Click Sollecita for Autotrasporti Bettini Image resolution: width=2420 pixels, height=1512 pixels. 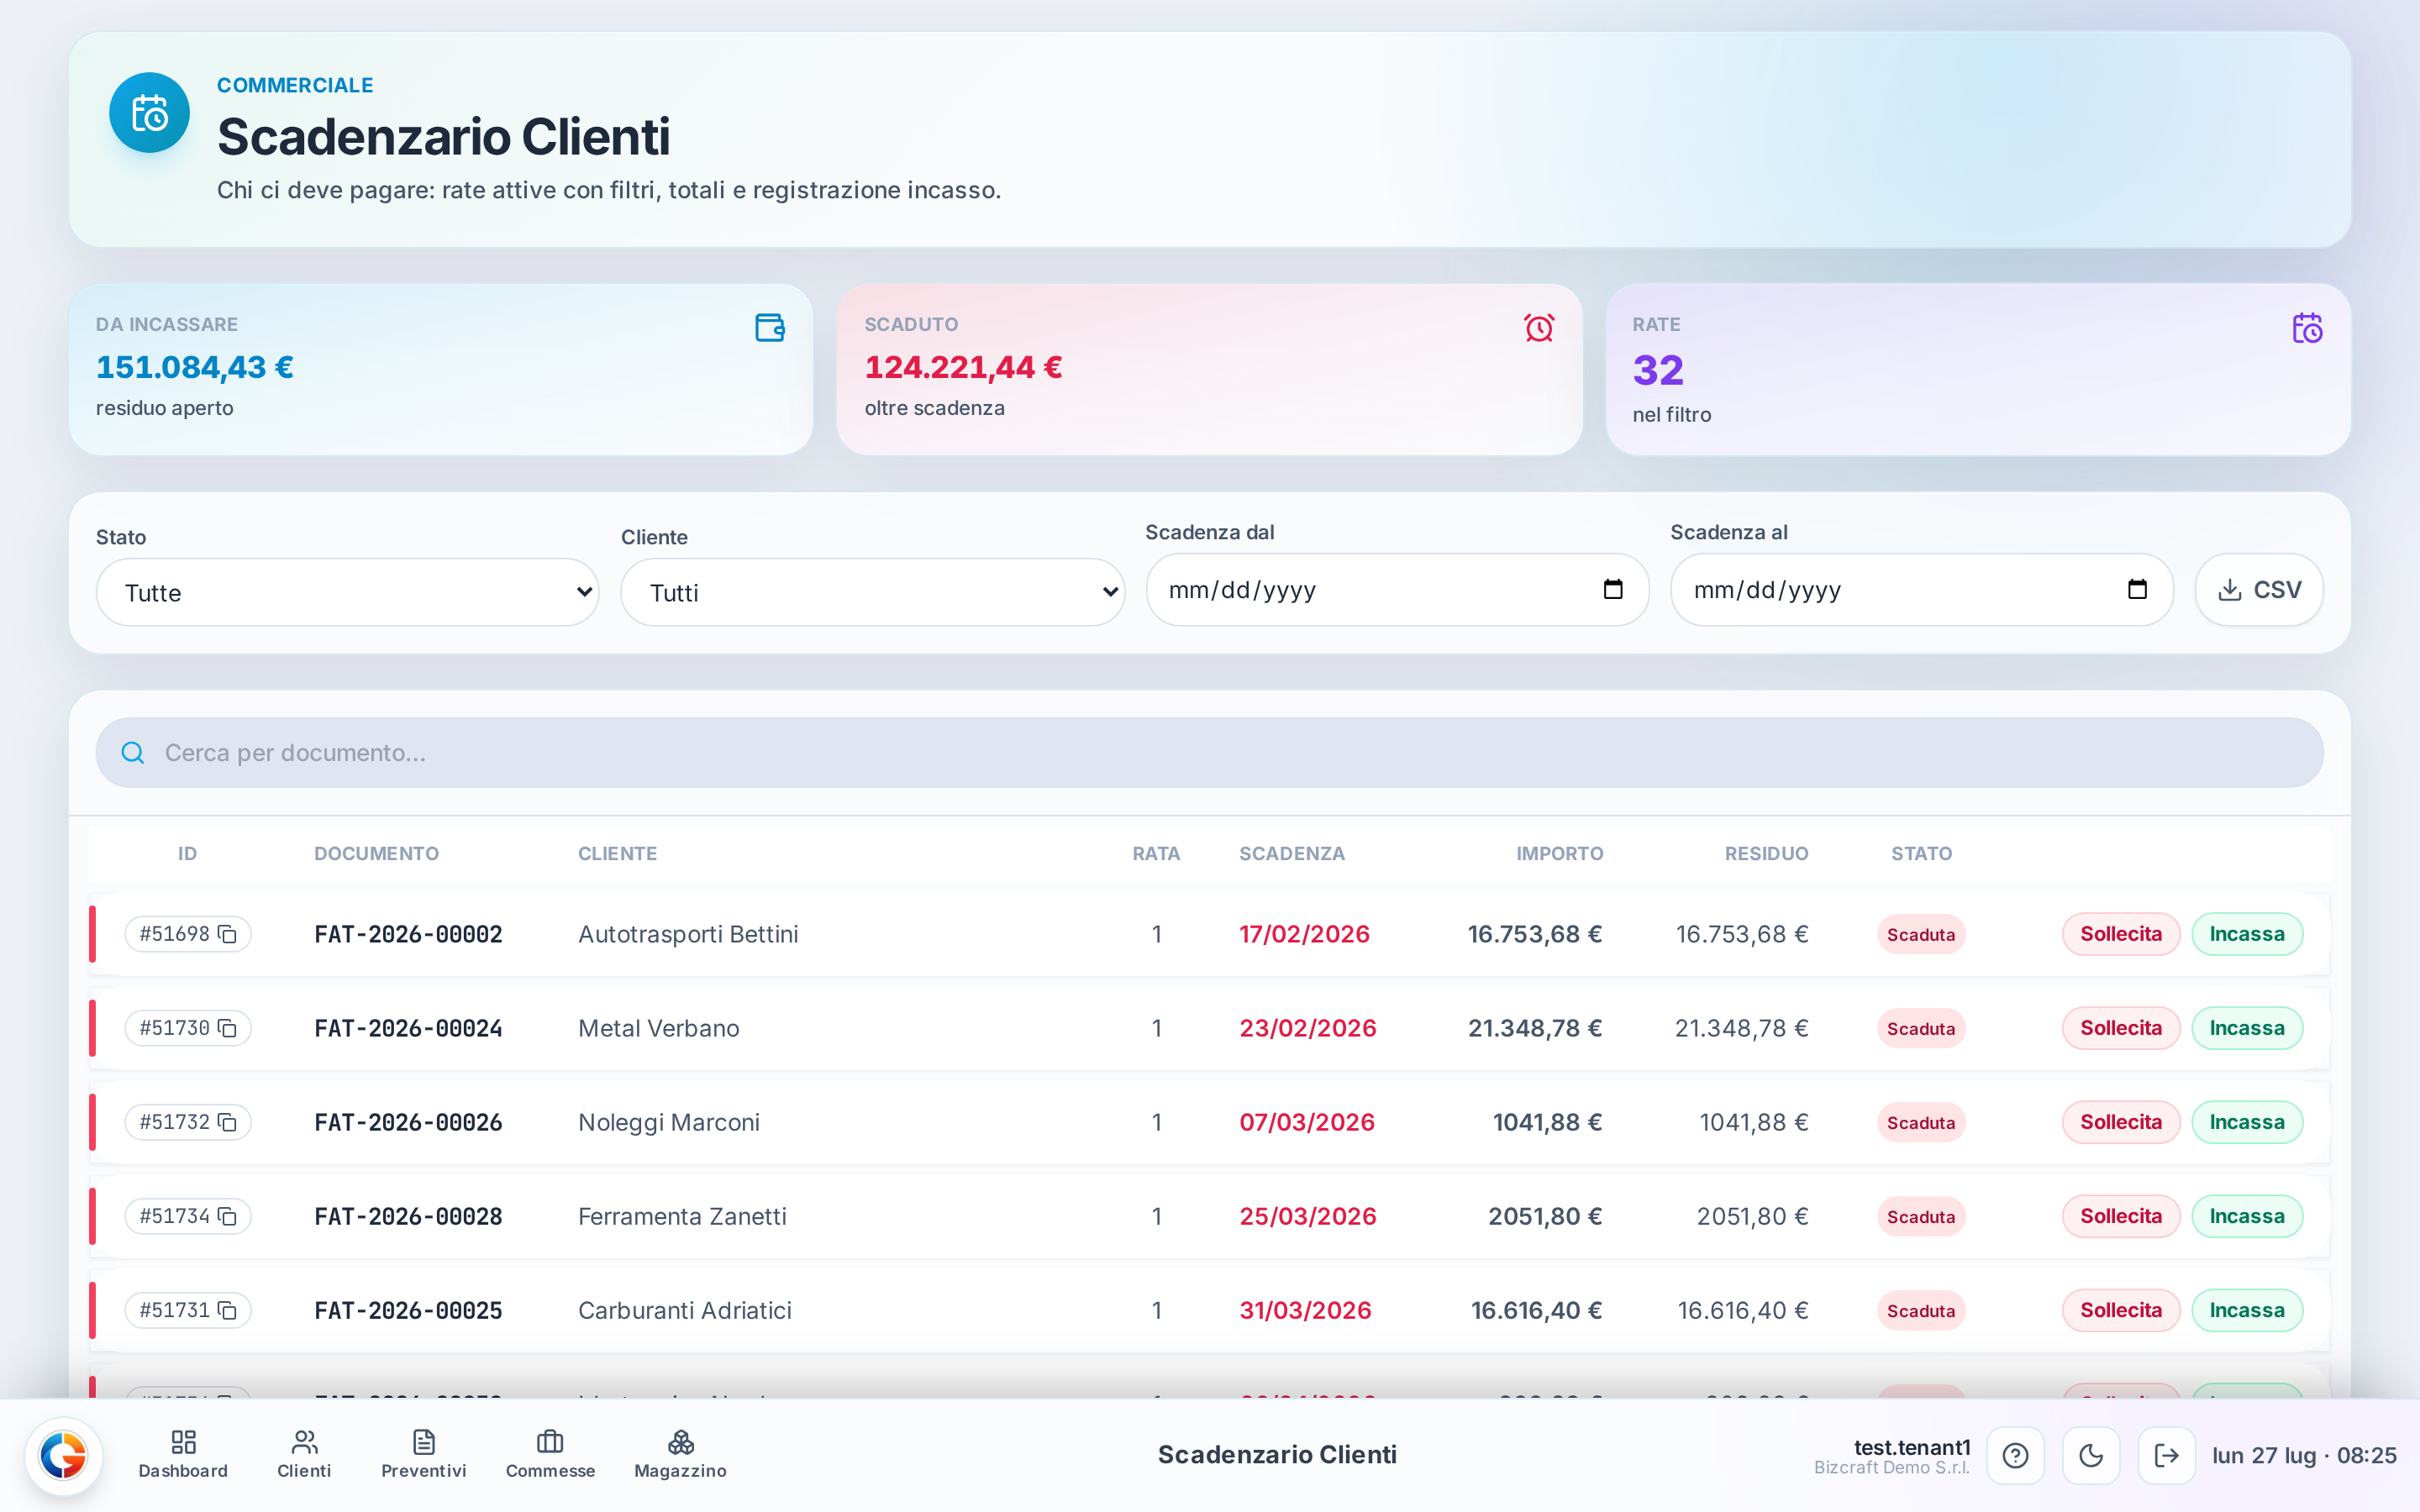2121,934
